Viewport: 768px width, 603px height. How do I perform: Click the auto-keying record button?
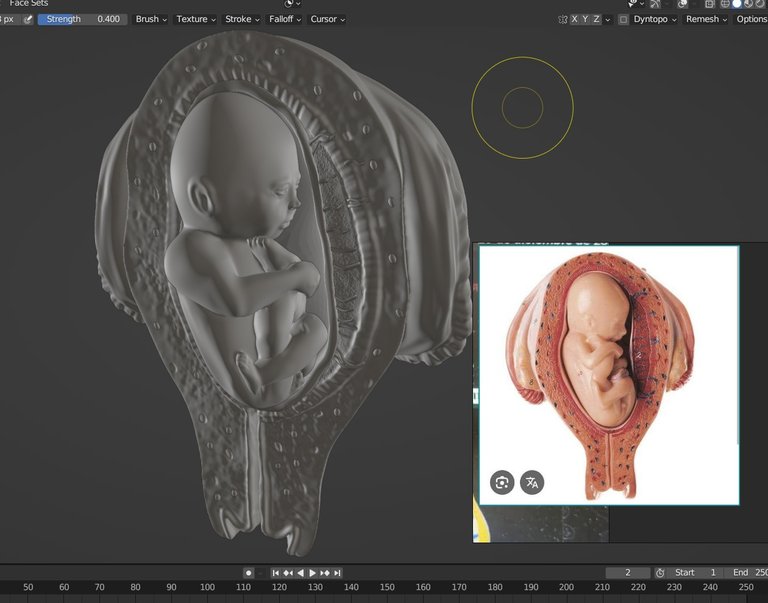tap(249, 573)
